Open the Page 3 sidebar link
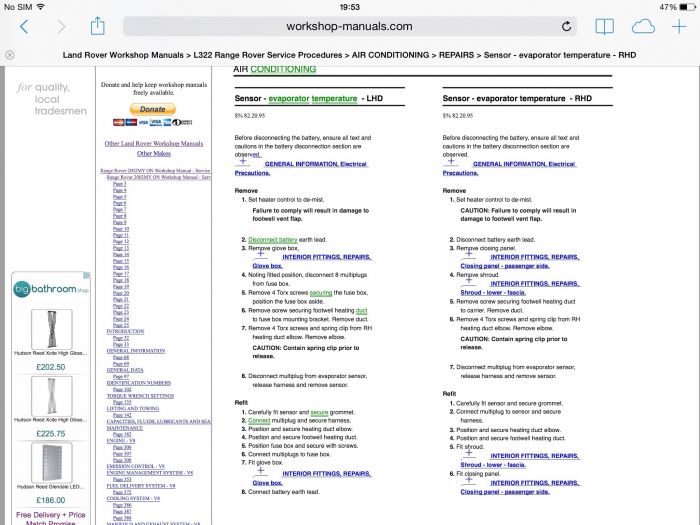The width and height of the screenshot is (700, 525). (x=120, y=183)
